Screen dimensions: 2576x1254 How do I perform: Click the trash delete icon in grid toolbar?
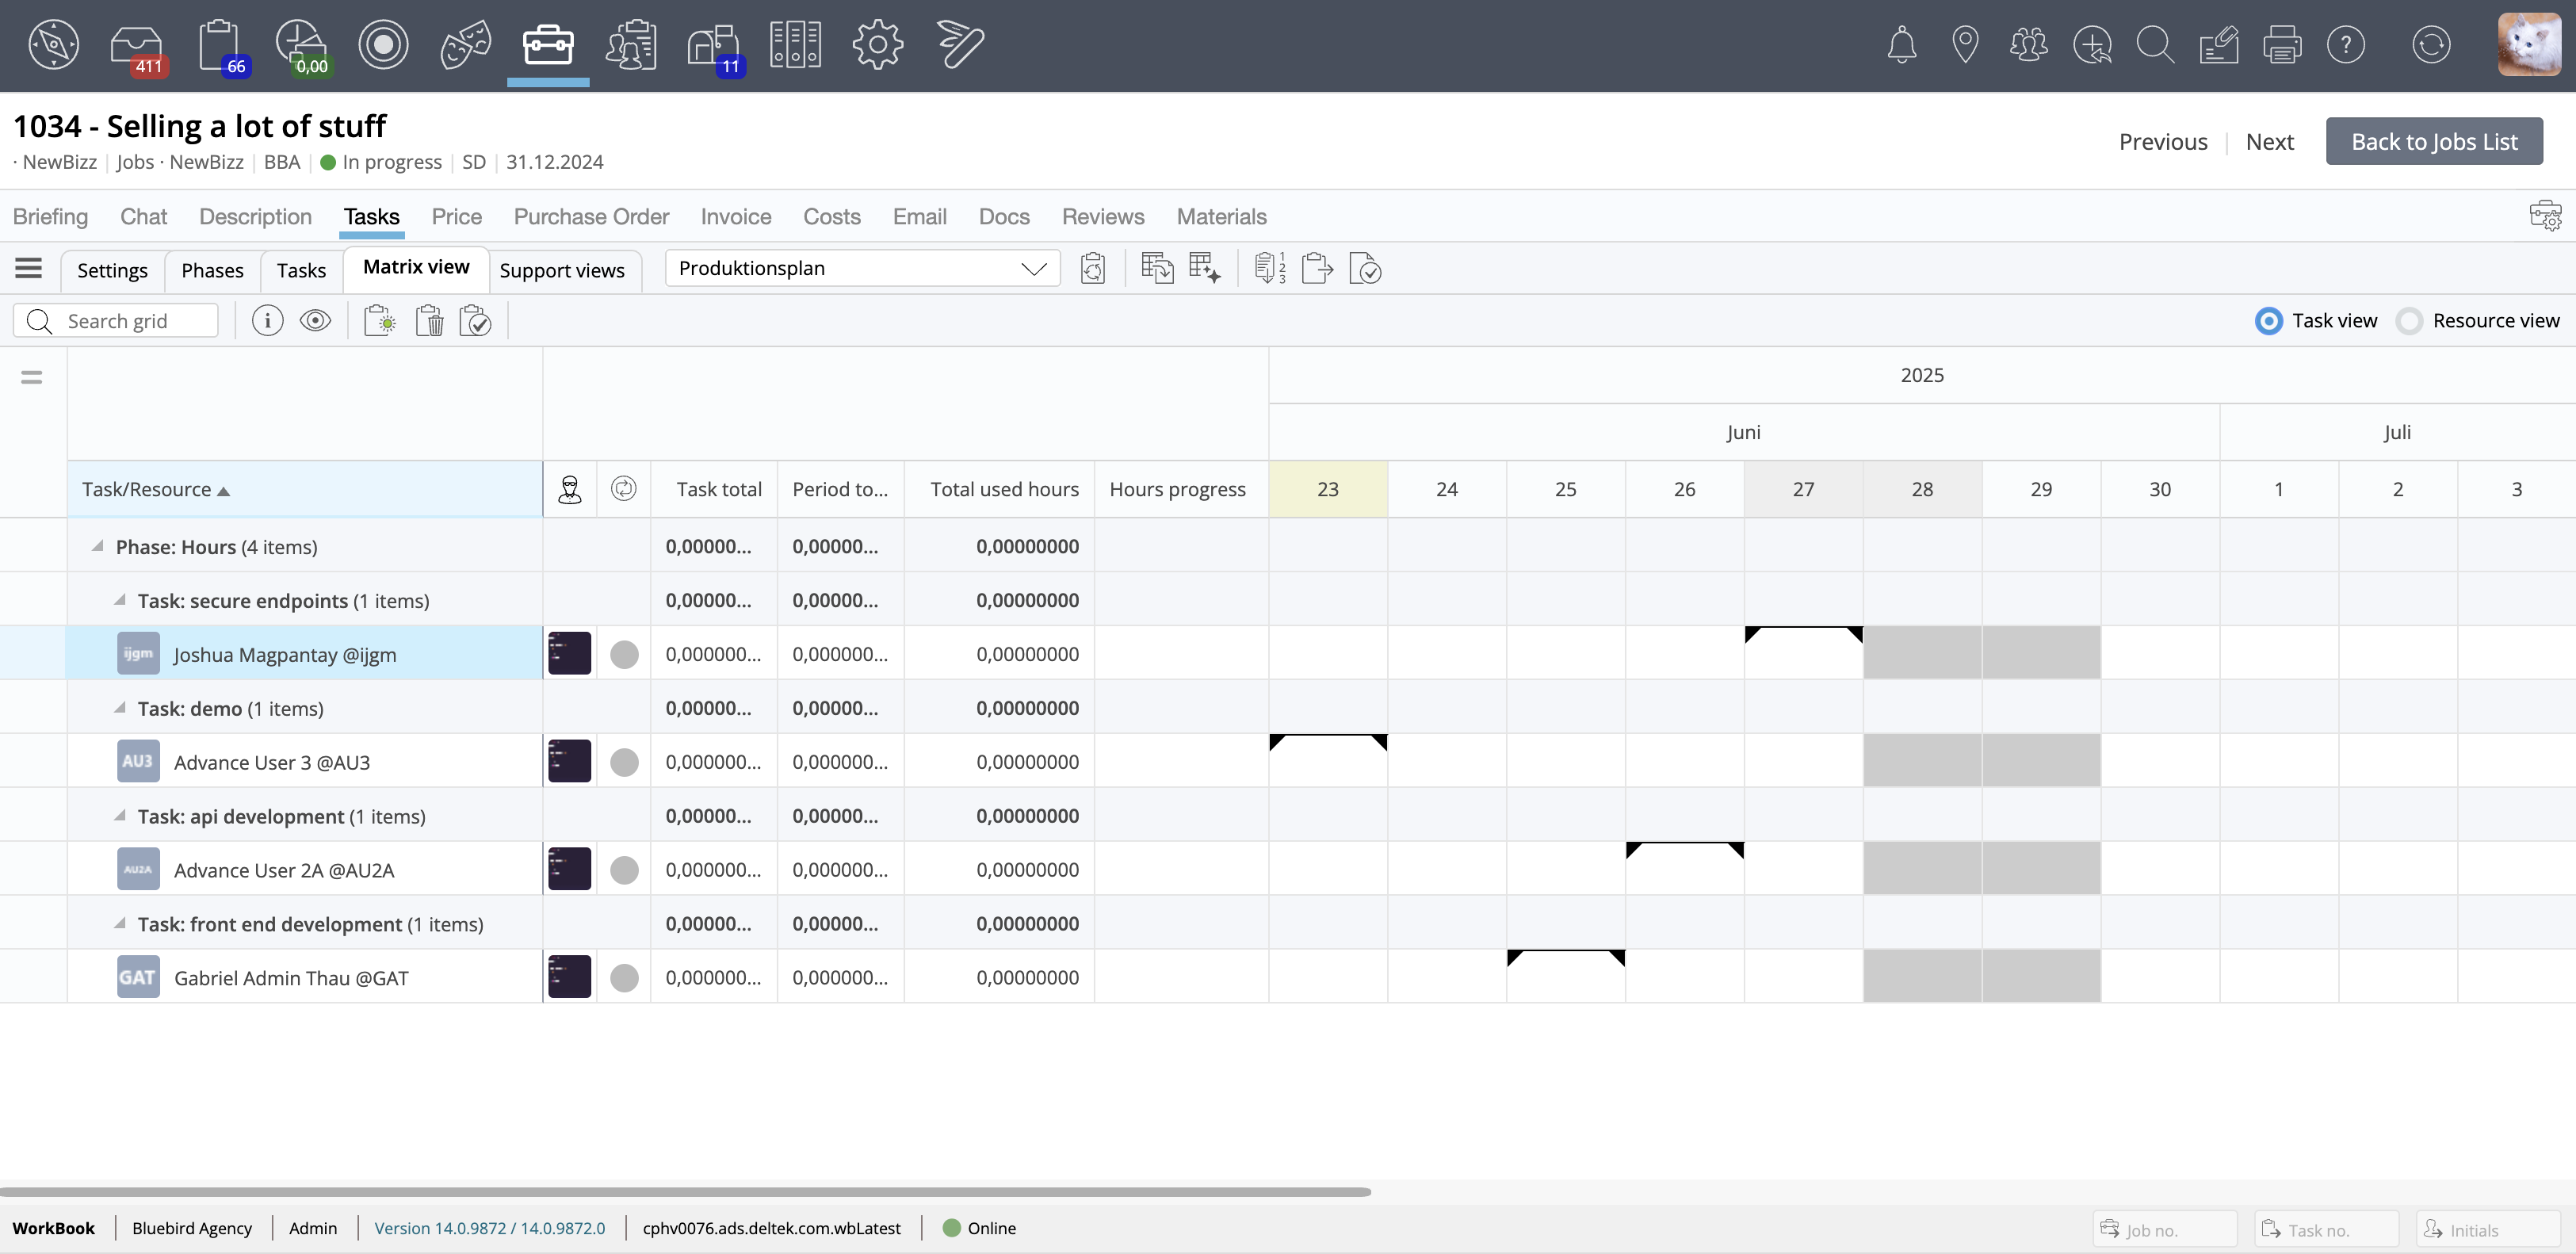pos(429,321)
